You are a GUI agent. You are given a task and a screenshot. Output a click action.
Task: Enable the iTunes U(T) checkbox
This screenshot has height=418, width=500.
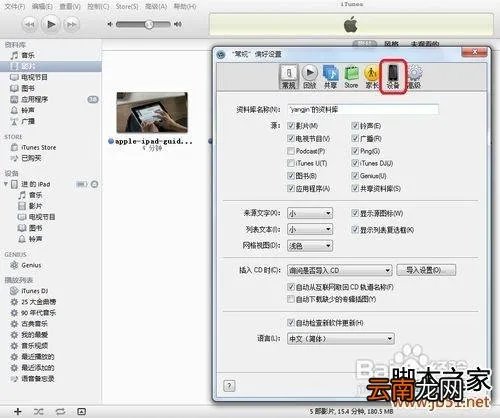291,163
